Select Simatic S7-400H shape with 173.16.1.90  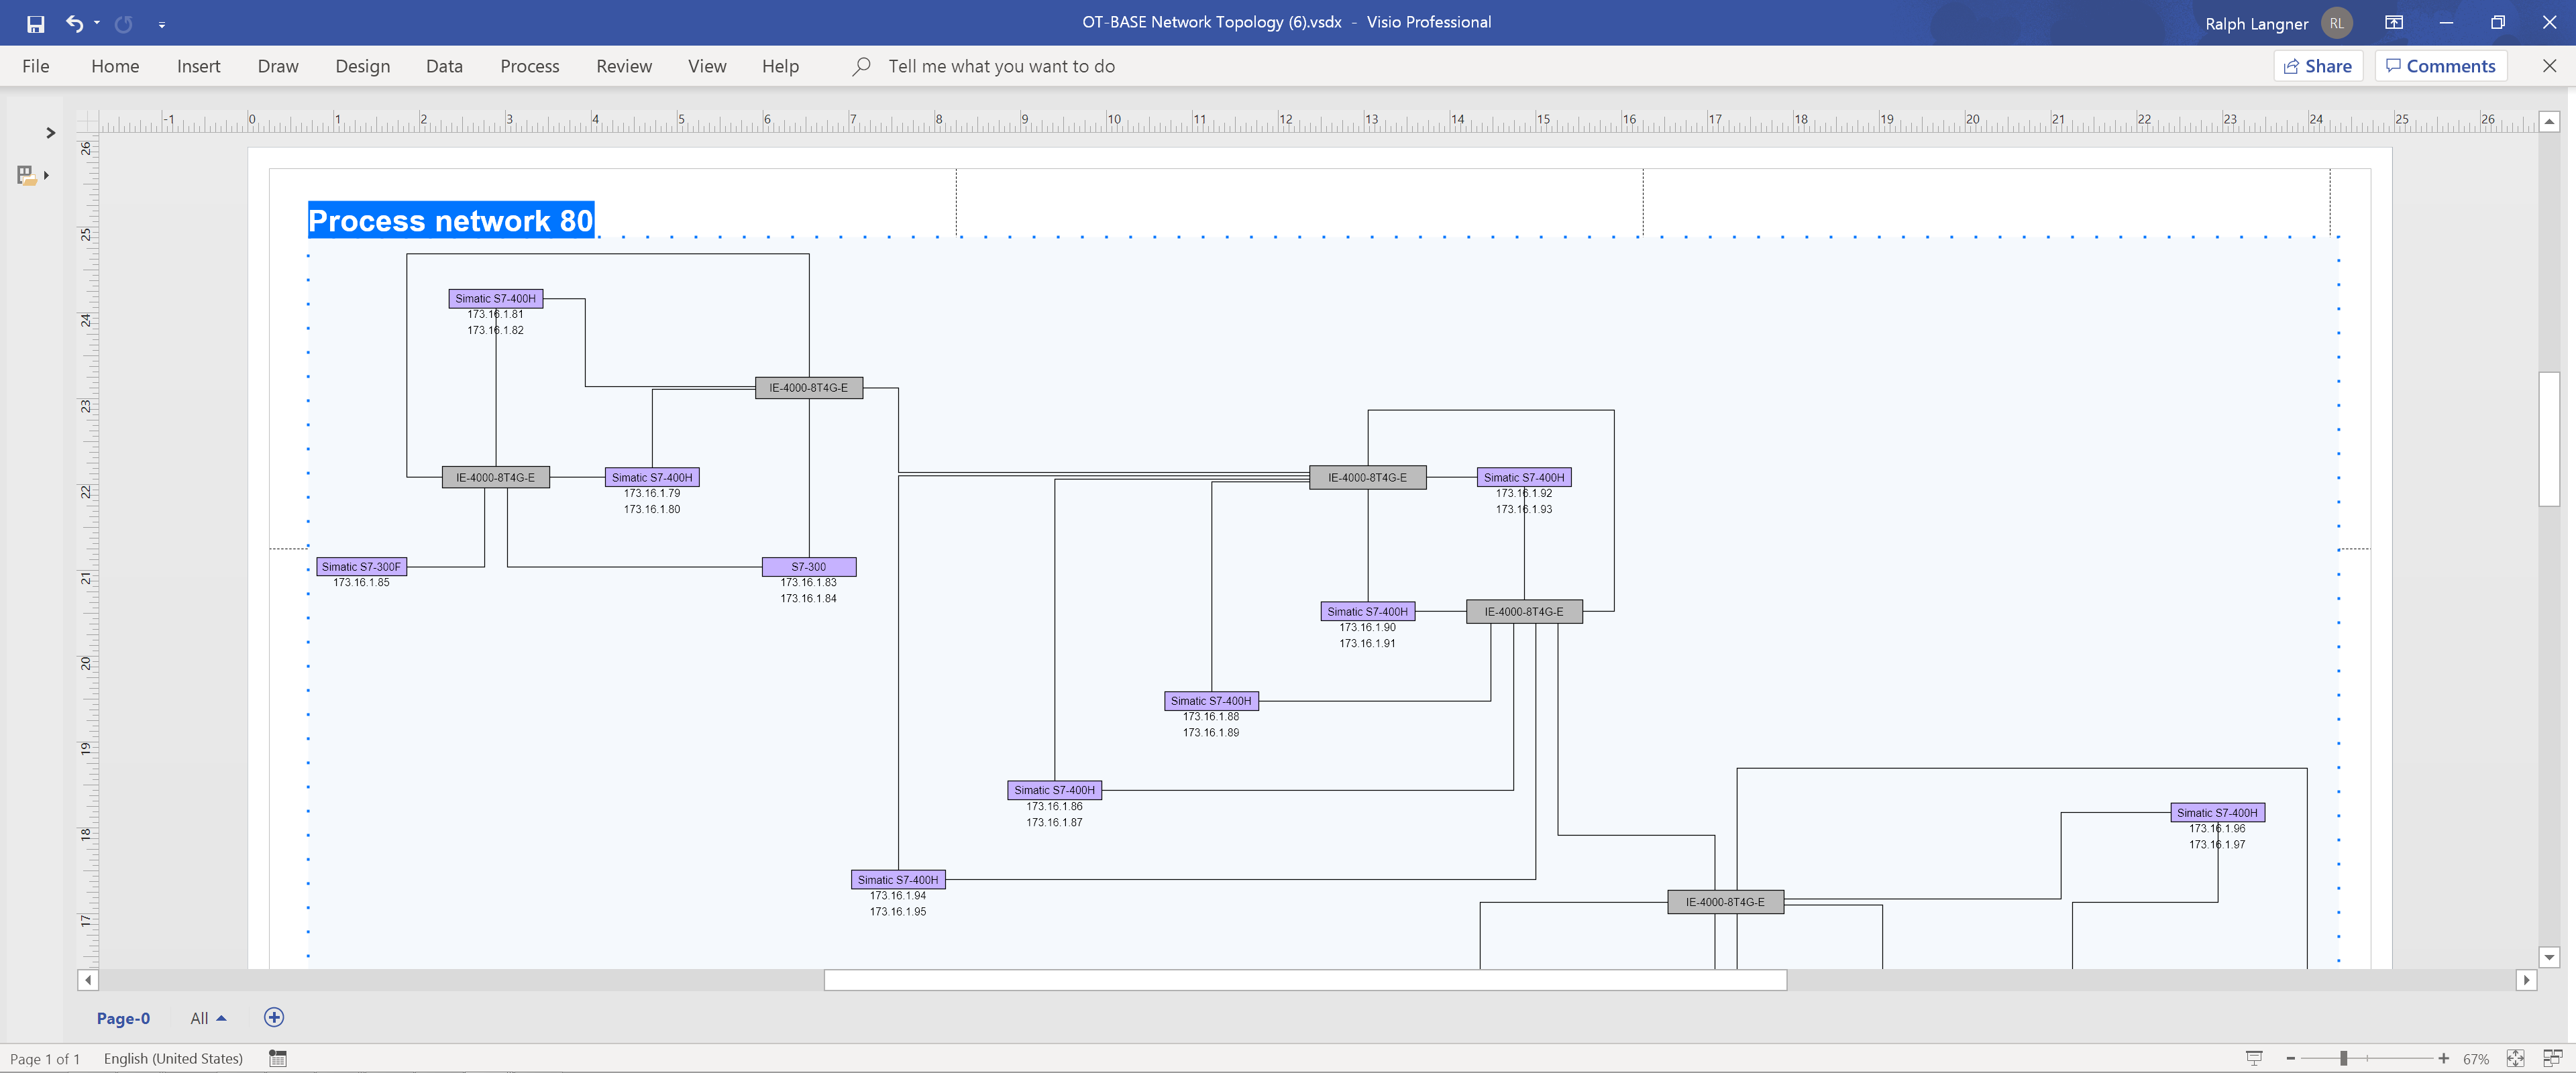(x=1367, y=611)
